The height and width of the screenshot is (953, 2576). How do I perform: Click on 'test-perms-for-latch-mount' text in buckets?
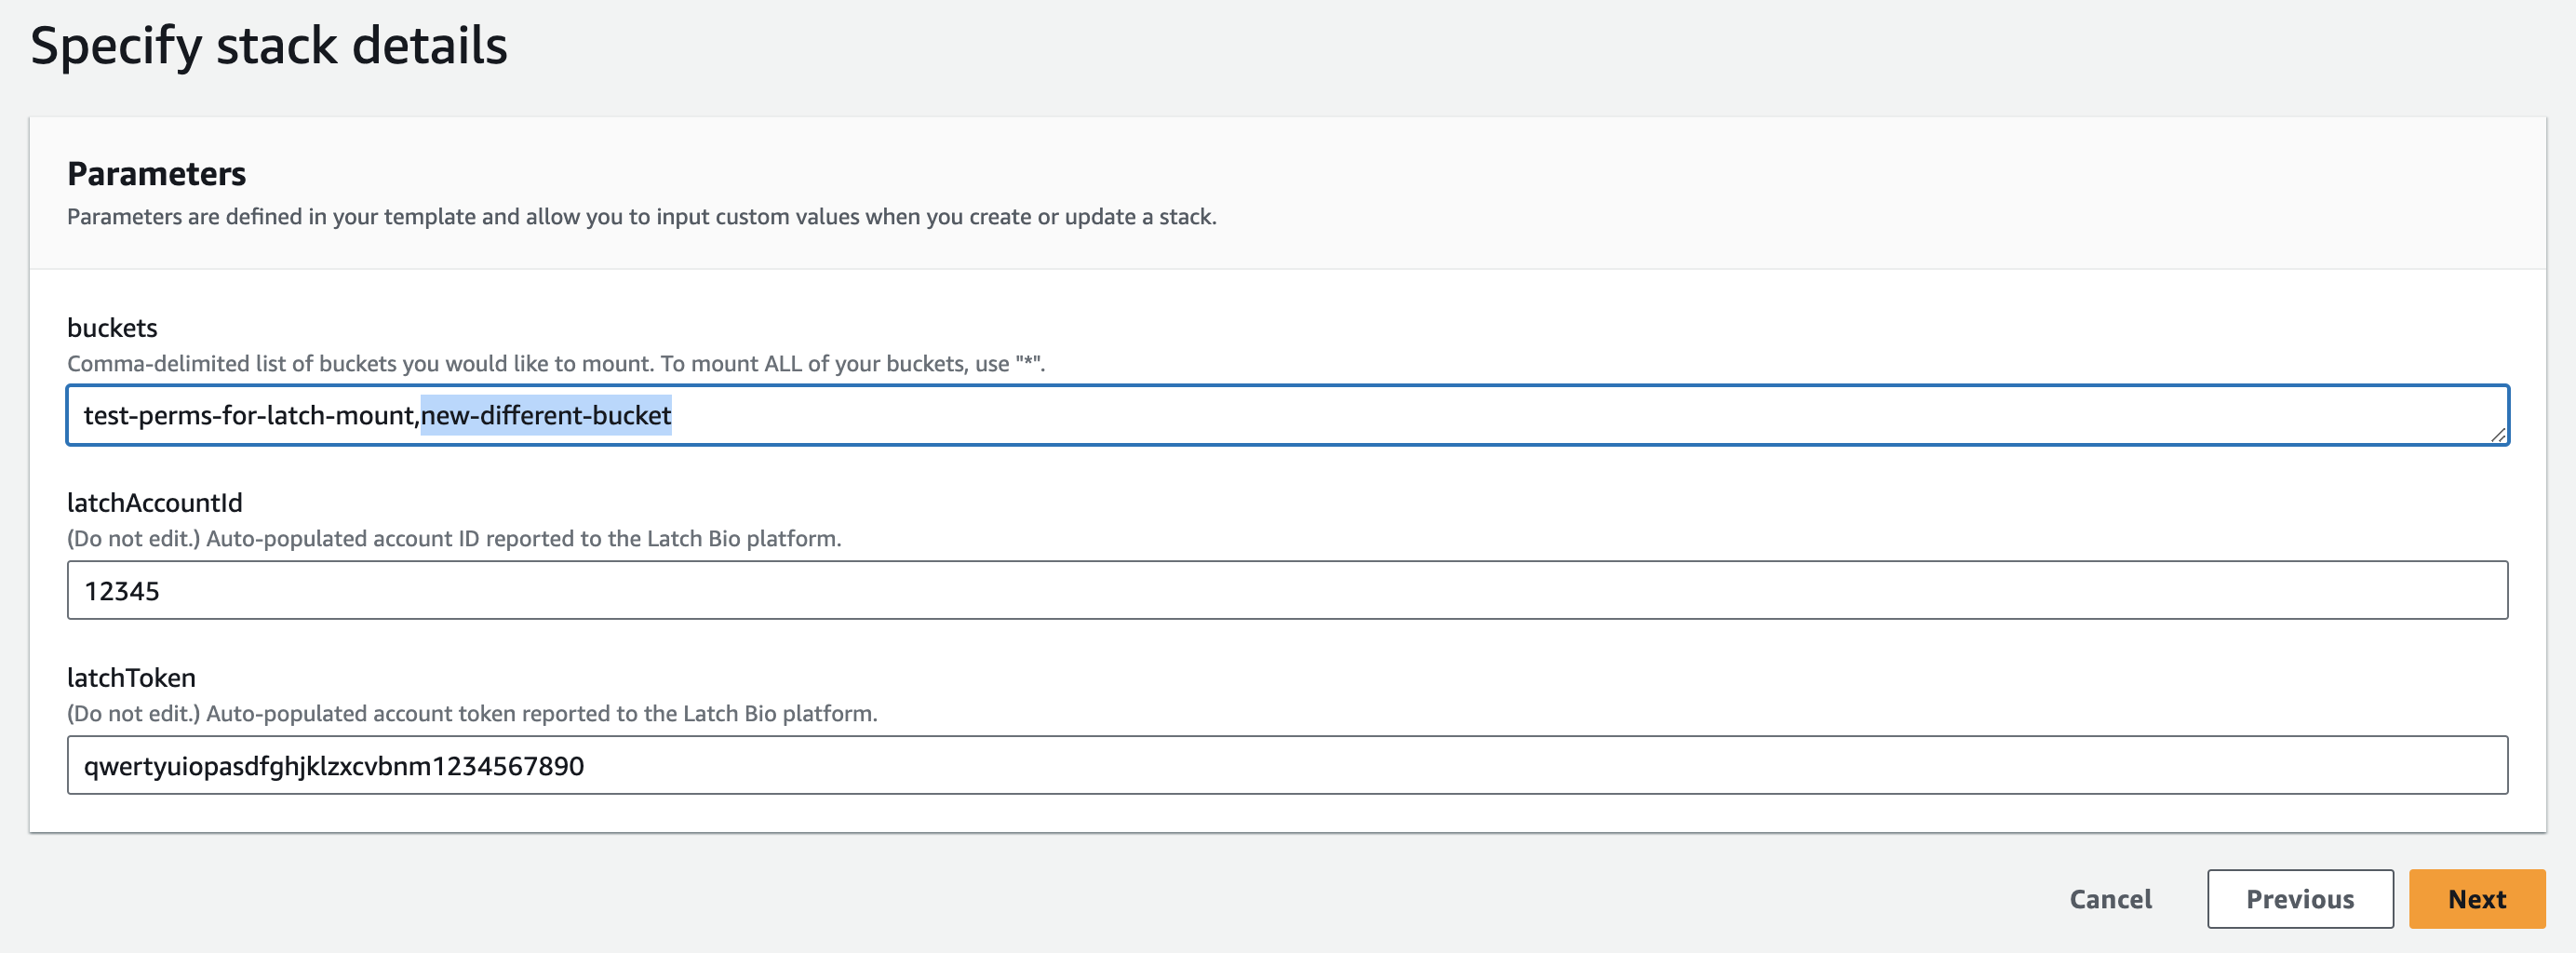[x=250, y=415]
